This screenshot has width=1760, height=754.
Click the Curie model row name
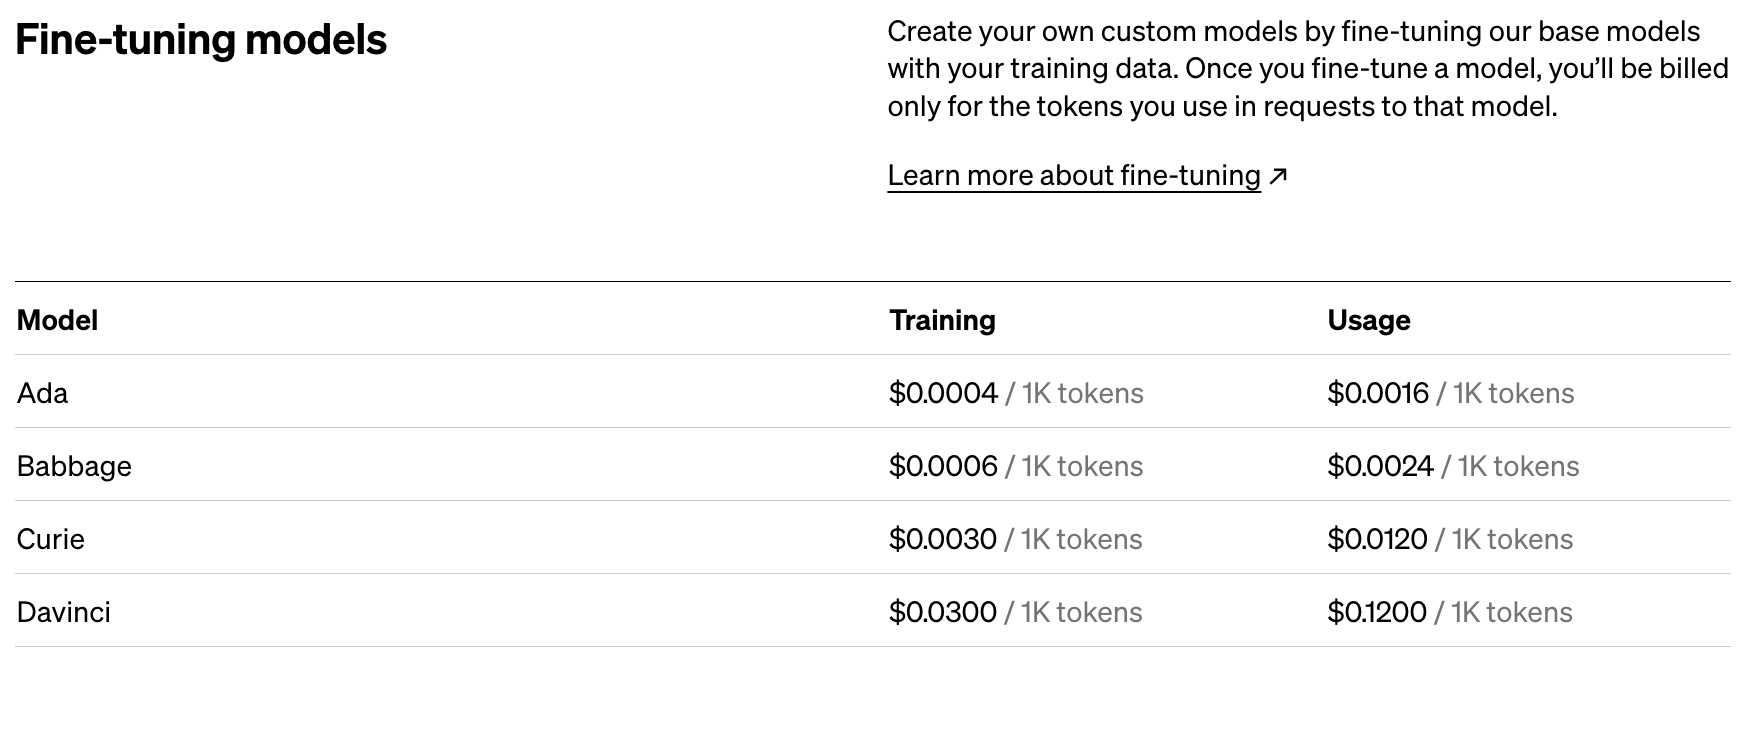(51, 539)
